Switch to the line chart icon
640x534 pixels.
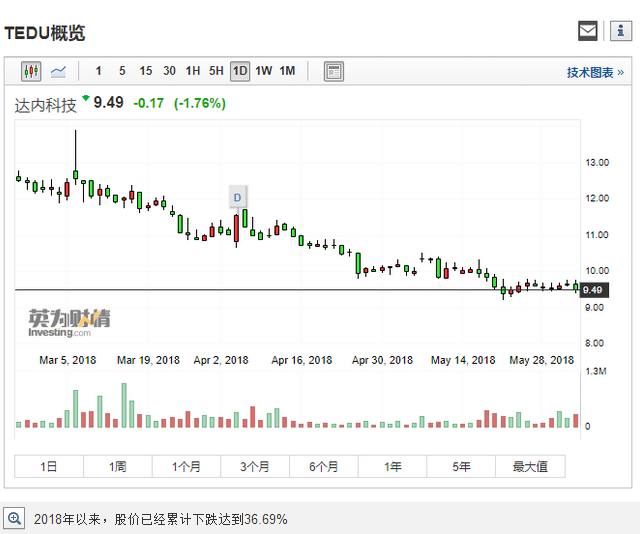[58, 72]
